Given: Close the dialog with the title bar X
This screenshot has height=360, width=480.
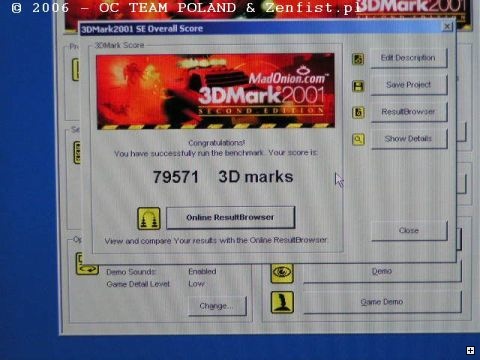Looking at the screenshot, I should 447,26.
